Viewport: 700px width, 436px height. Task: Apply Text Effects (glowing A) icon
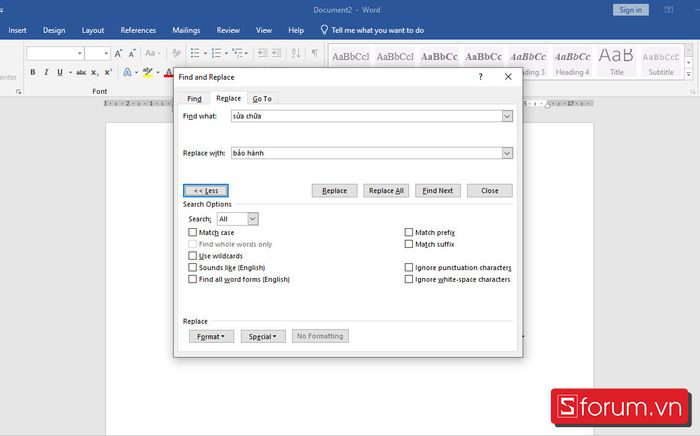(127, 72)
